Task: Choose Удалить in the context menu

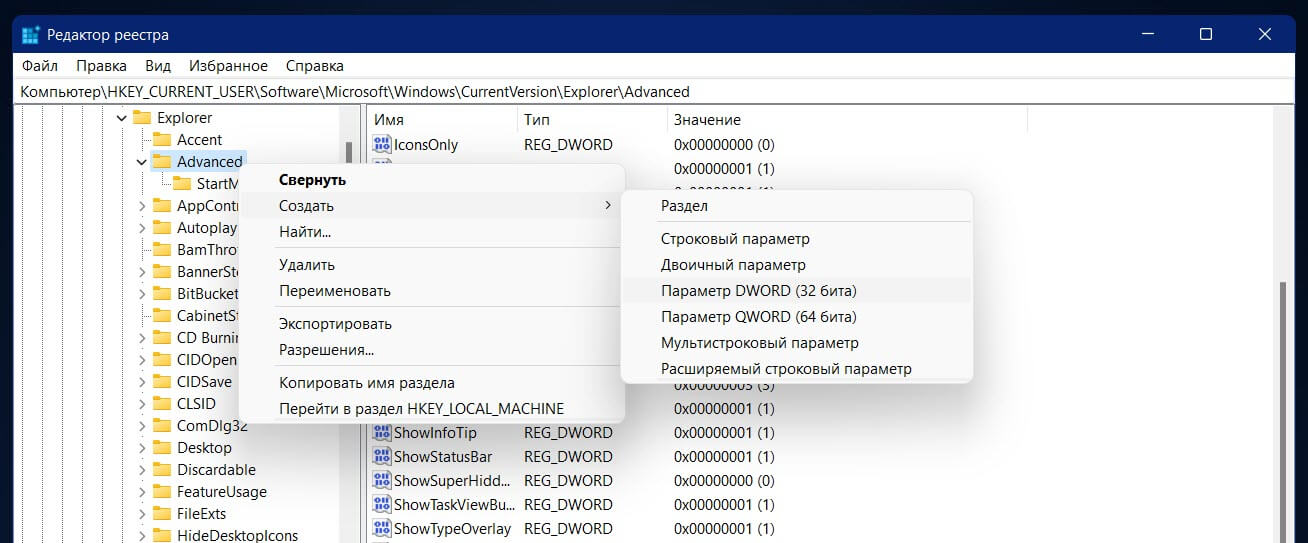Action: coord(432,265)
